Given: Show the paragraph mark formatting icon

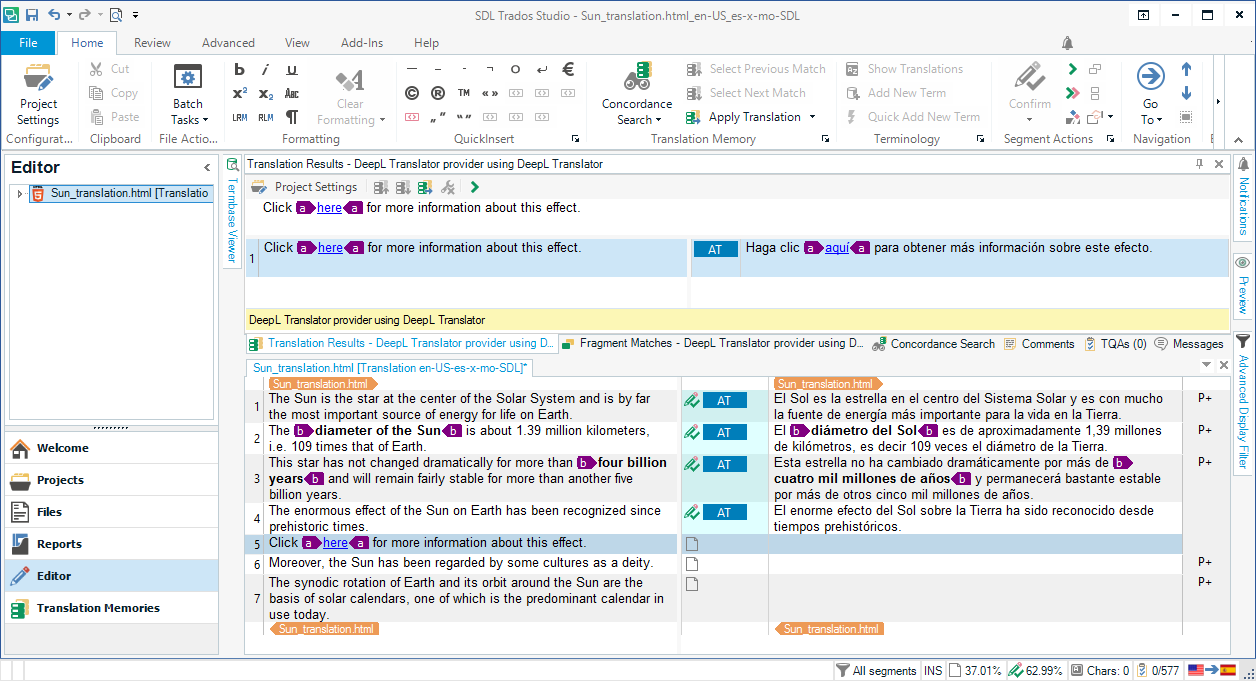Looking at the screenshot, I should point(292,117).
